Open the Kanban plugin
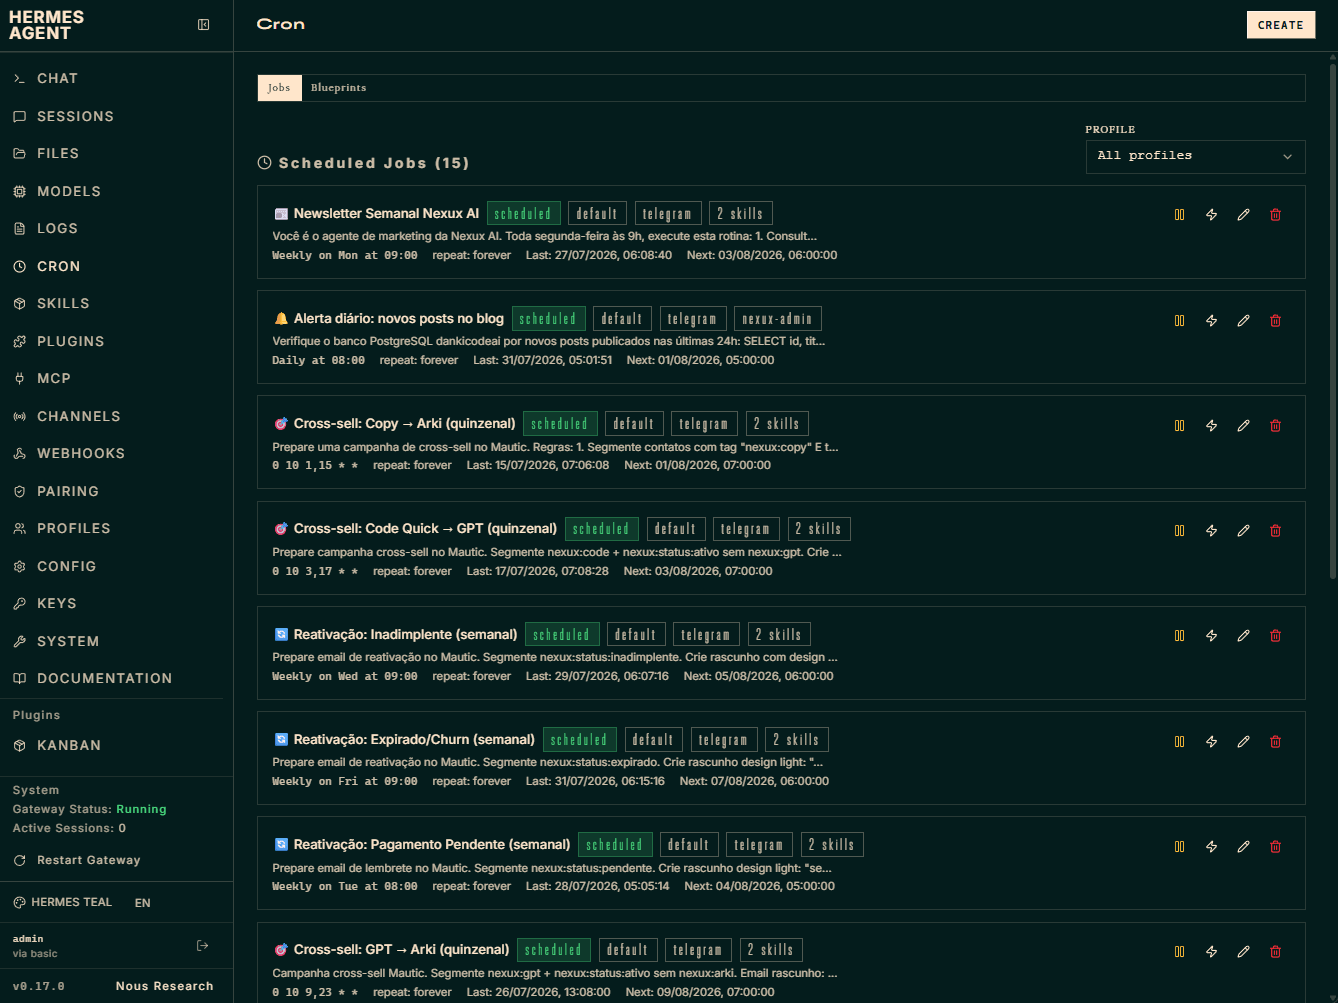 [x=116, y=746]
